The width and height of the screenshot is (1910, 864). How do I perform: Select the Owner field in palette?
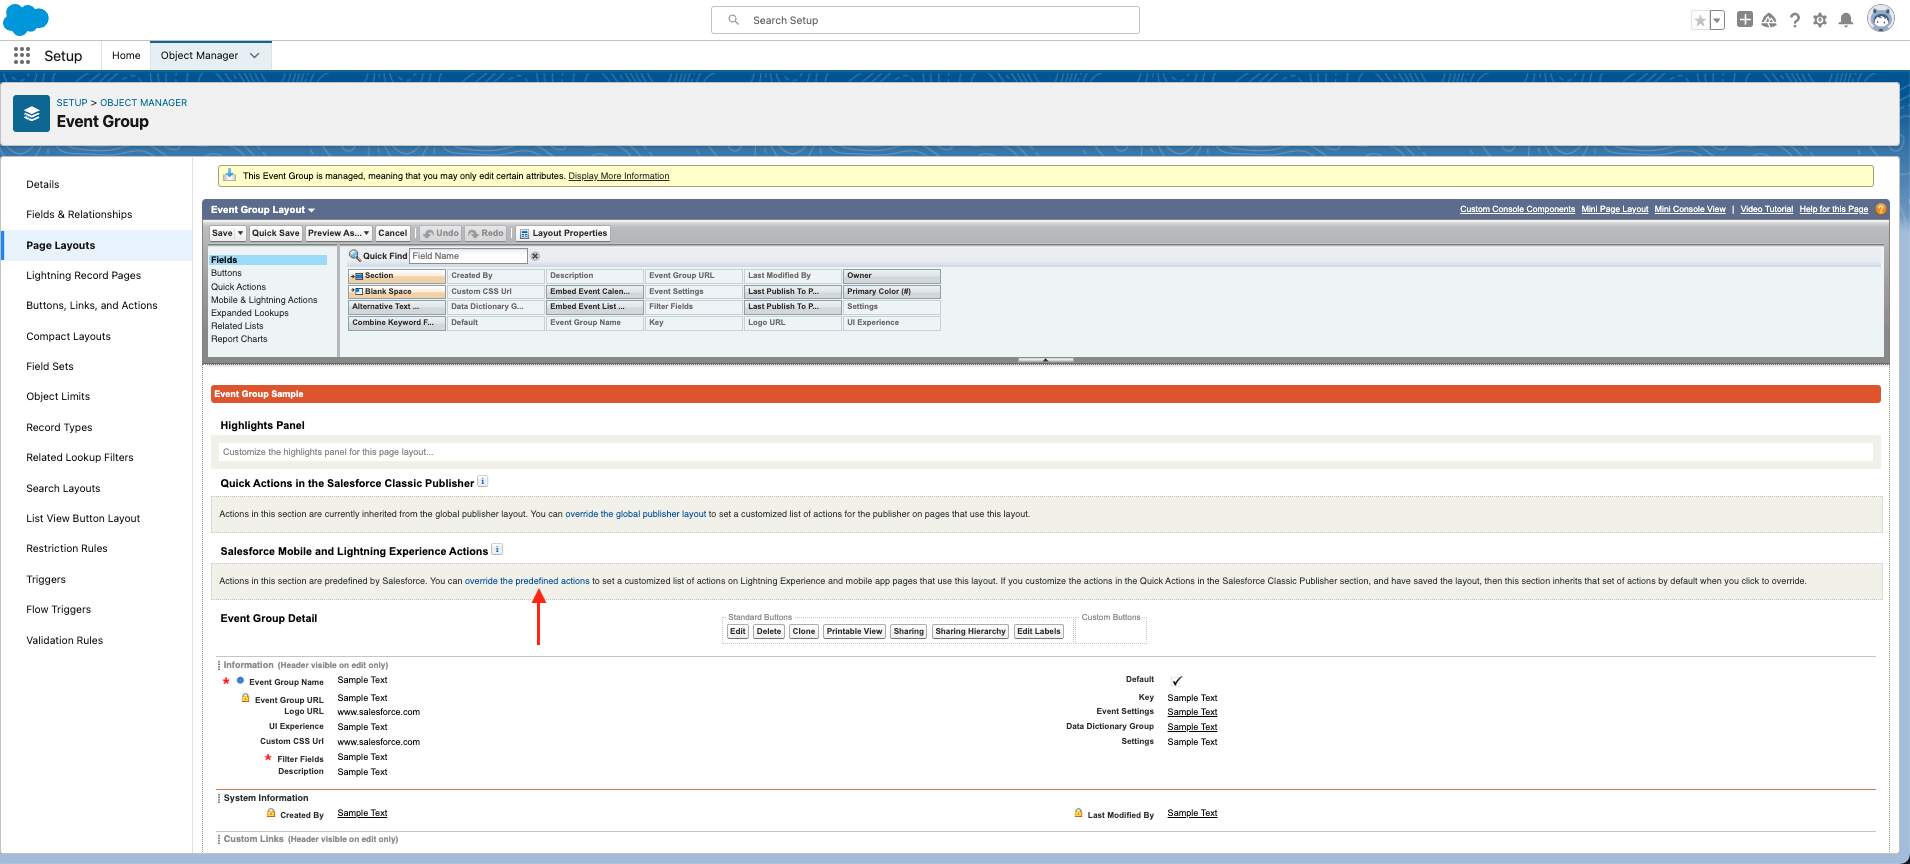click(892, 276)
